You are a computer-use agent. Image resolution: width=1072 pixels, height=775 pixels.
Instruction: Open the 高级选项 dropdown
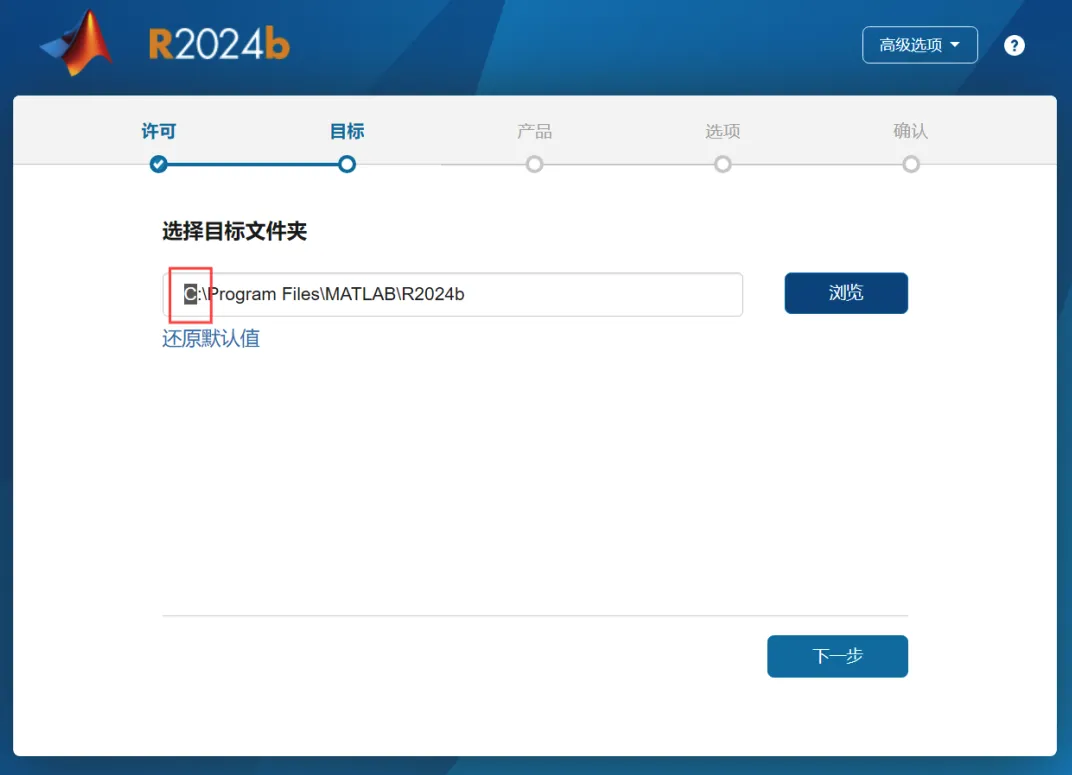tap(920, 45)
